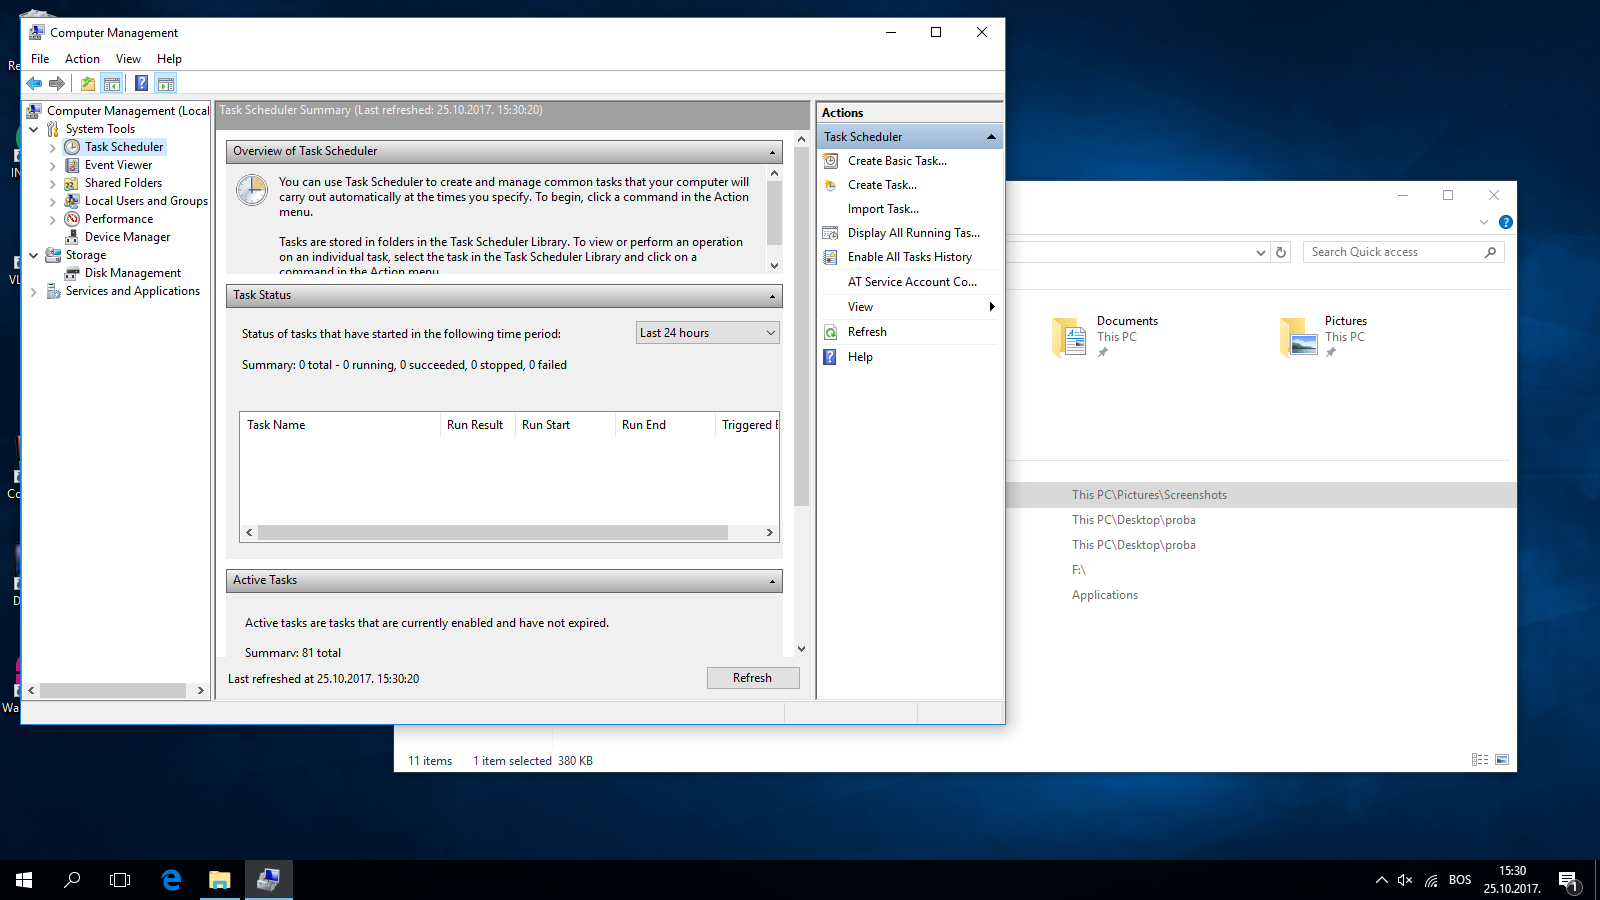Open the Explorer address bar history dropdown
This screenshot has width=1600, height=900.
[x=1260, y=253]
